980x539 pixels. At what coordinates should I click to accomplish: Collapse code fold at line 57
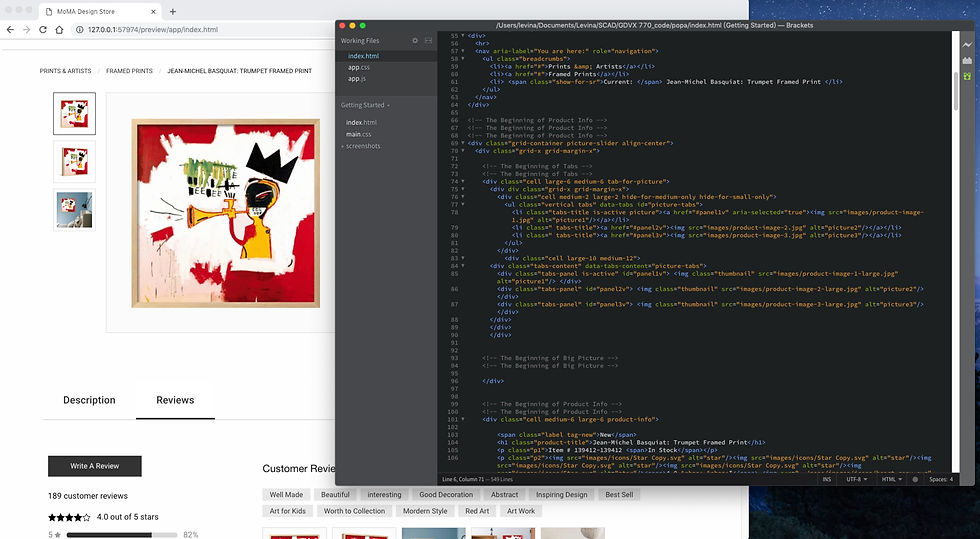coord(463,51)
